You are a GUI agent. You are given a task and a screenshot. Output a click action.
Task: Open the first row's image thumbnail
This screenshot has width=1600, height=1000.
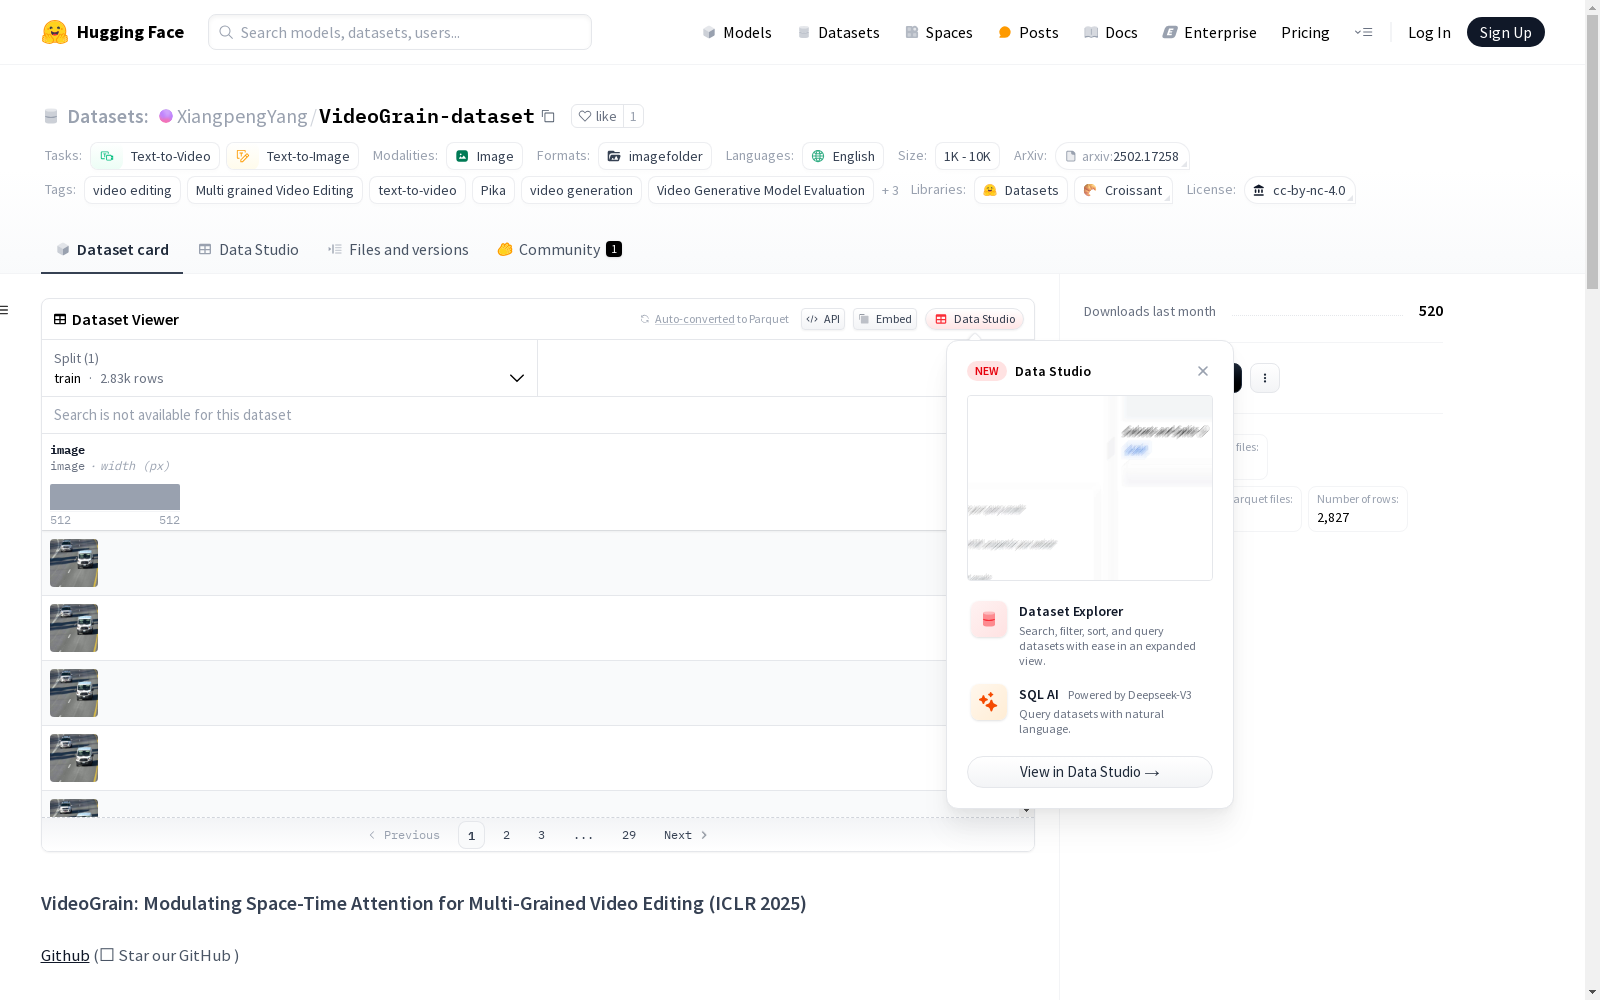coord(74,563)
